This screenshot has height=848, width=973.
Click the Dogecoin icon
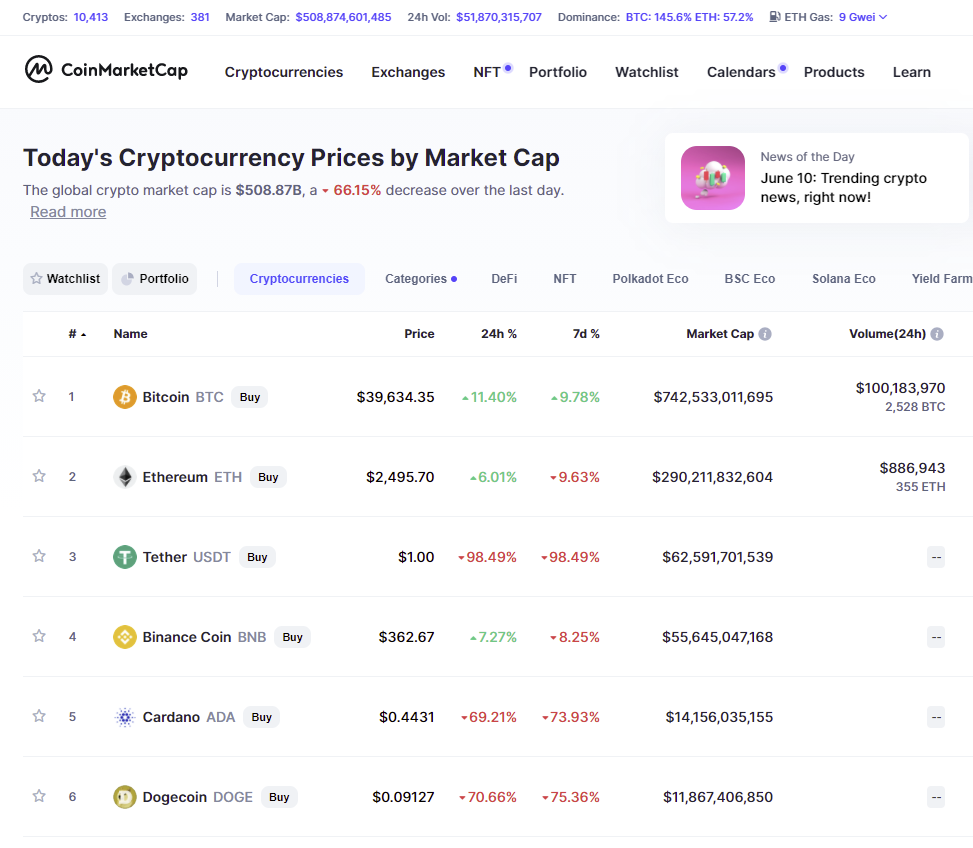[x=125, y=797]
